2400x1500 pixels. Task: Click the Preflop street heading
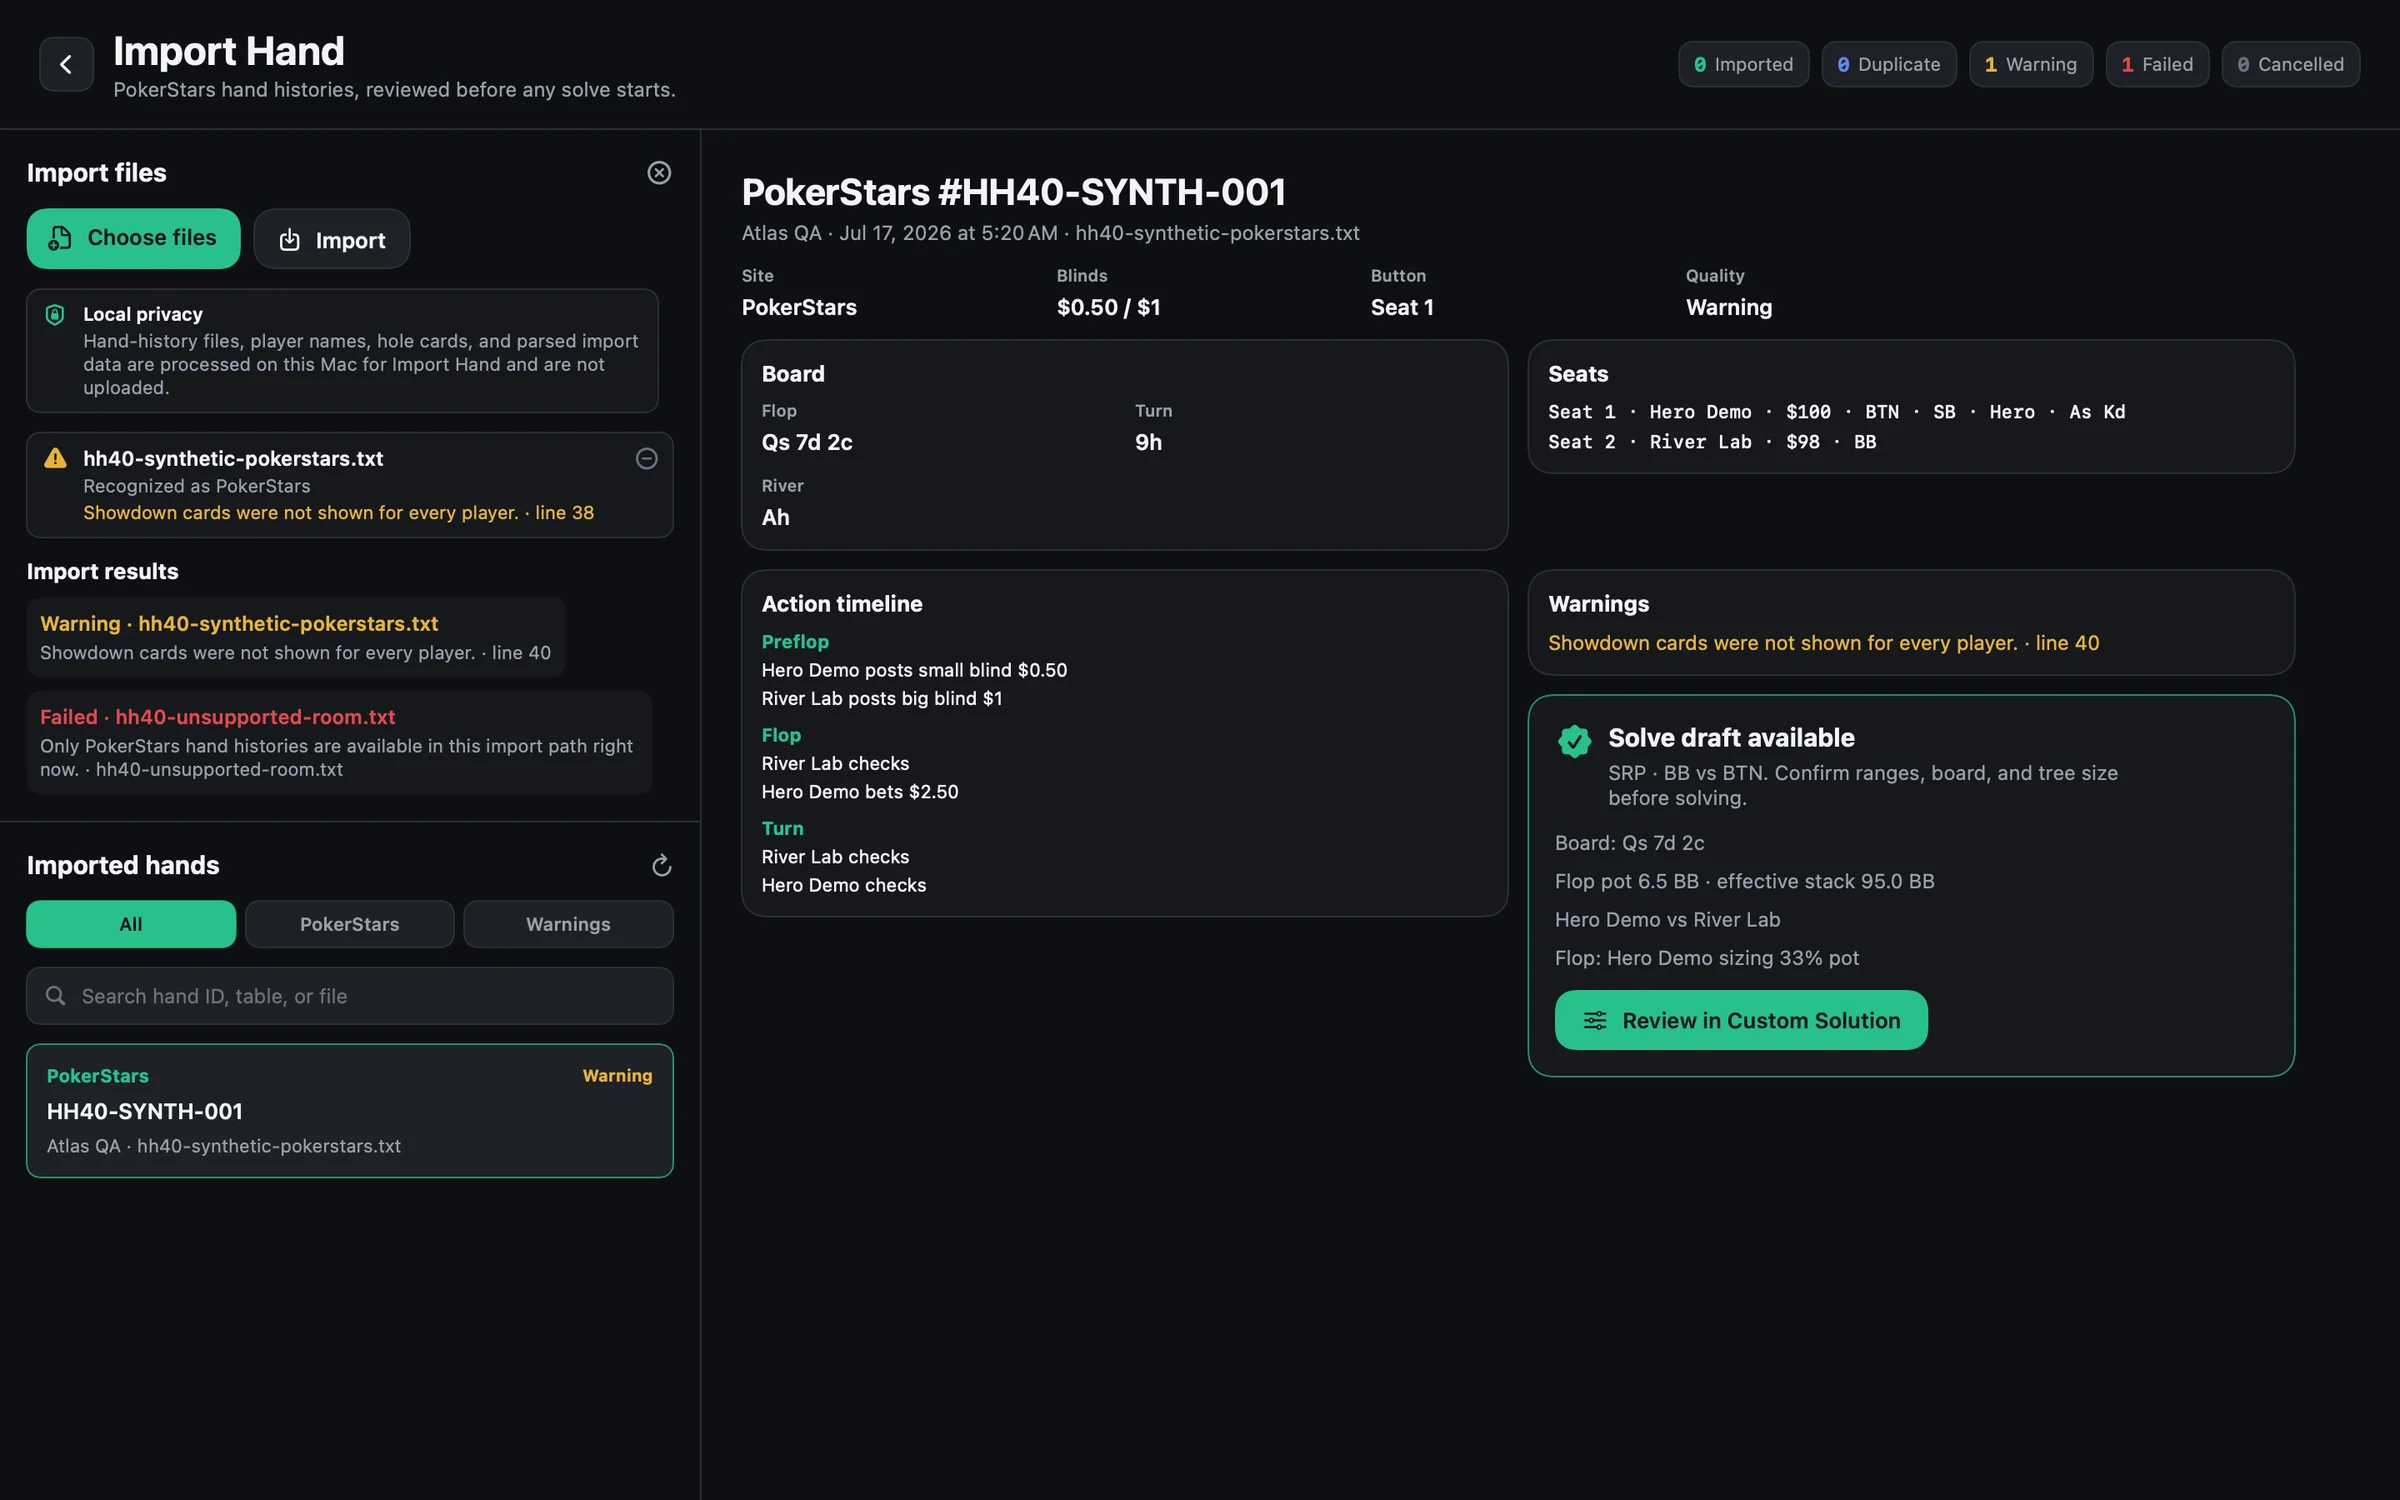(x=795, y=642)
